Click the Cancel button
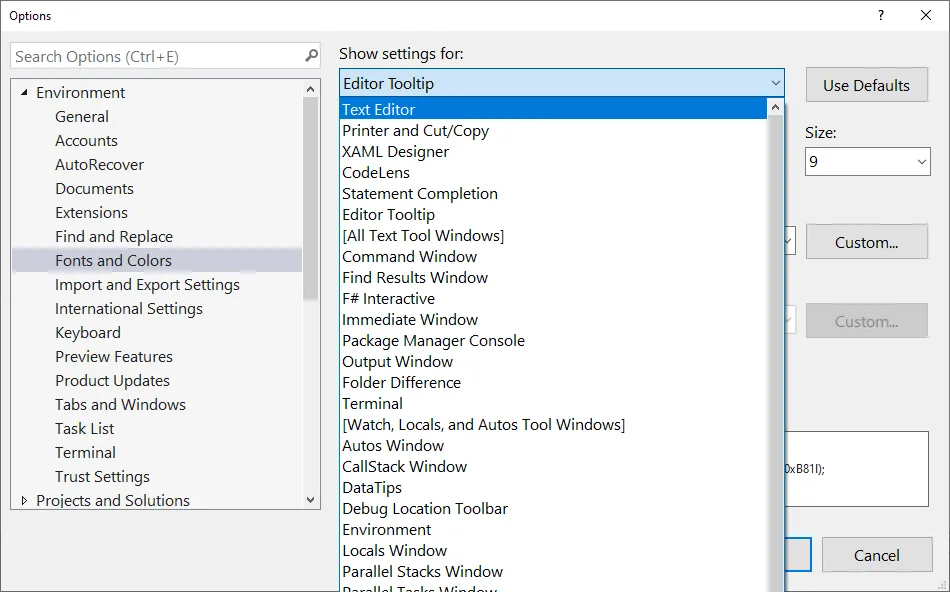The width and height of the screenshot is (950, 592). (x=877, y=555)
